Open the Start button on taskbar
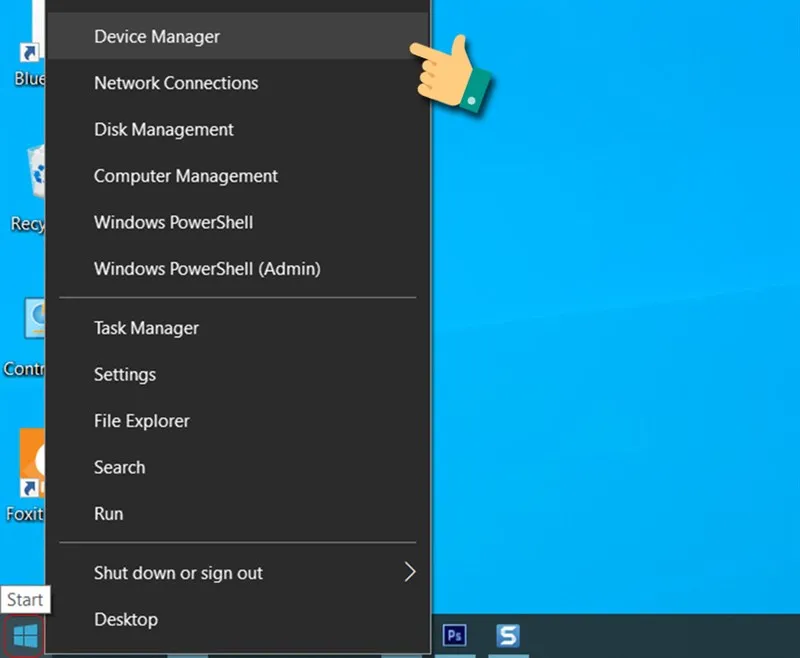800x658 pixels. tap(24, 635)
